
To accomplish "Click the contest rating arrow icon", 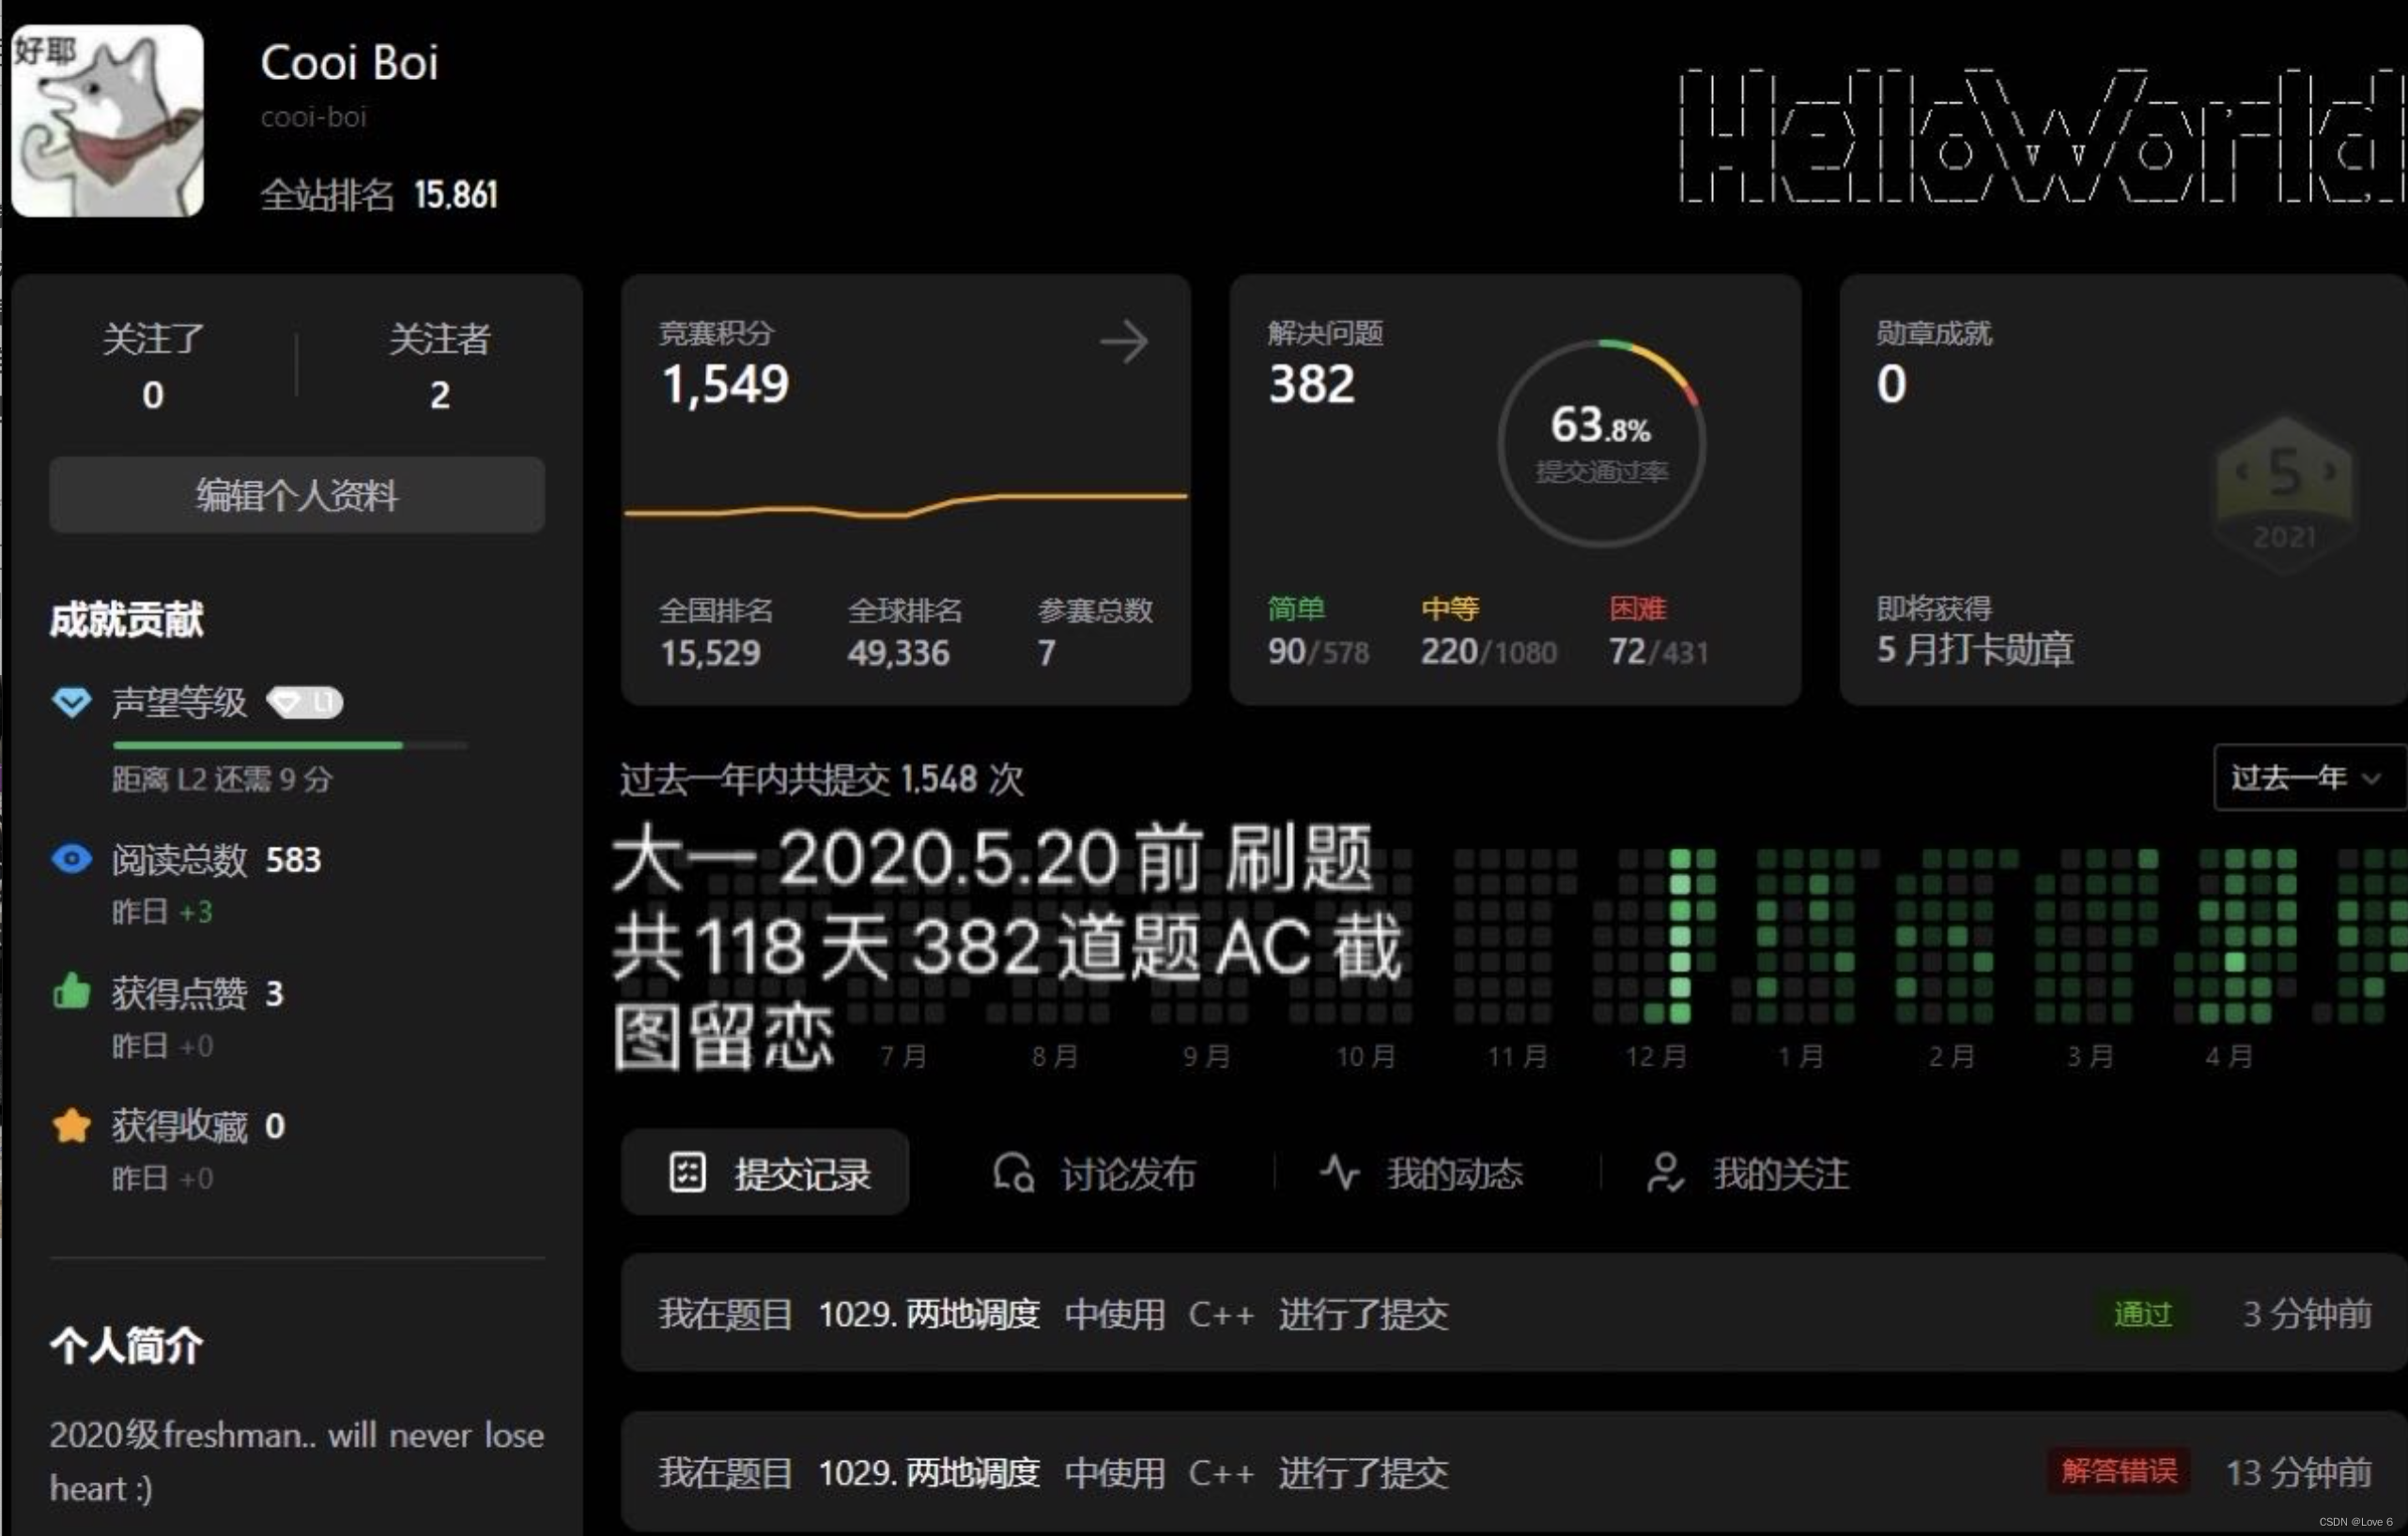I will (x=1123, y=342).
